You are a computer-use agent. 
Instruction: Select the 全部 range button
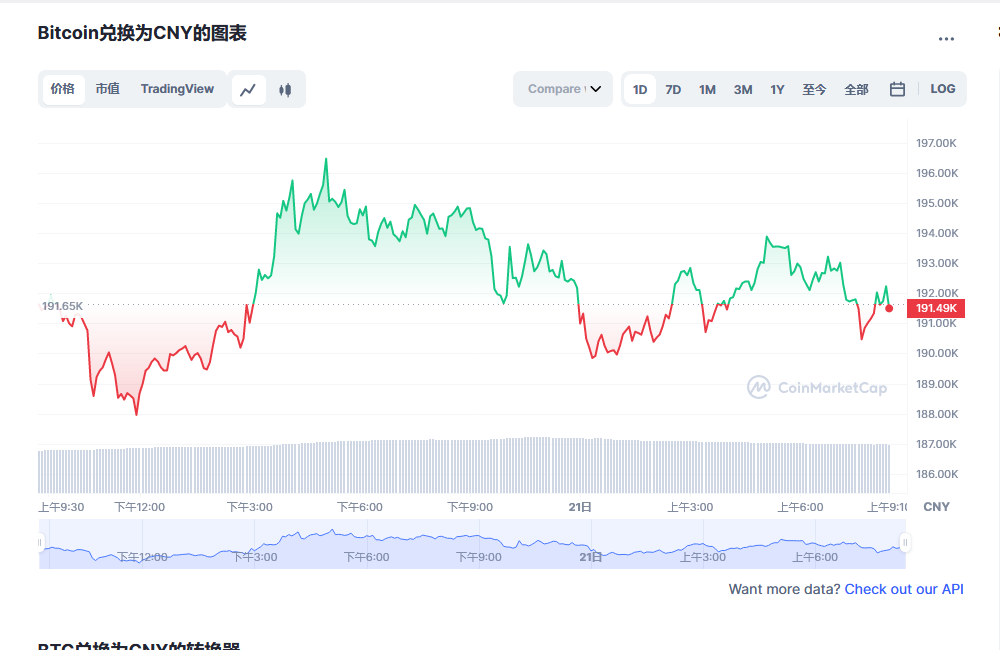tap(856, 89)
